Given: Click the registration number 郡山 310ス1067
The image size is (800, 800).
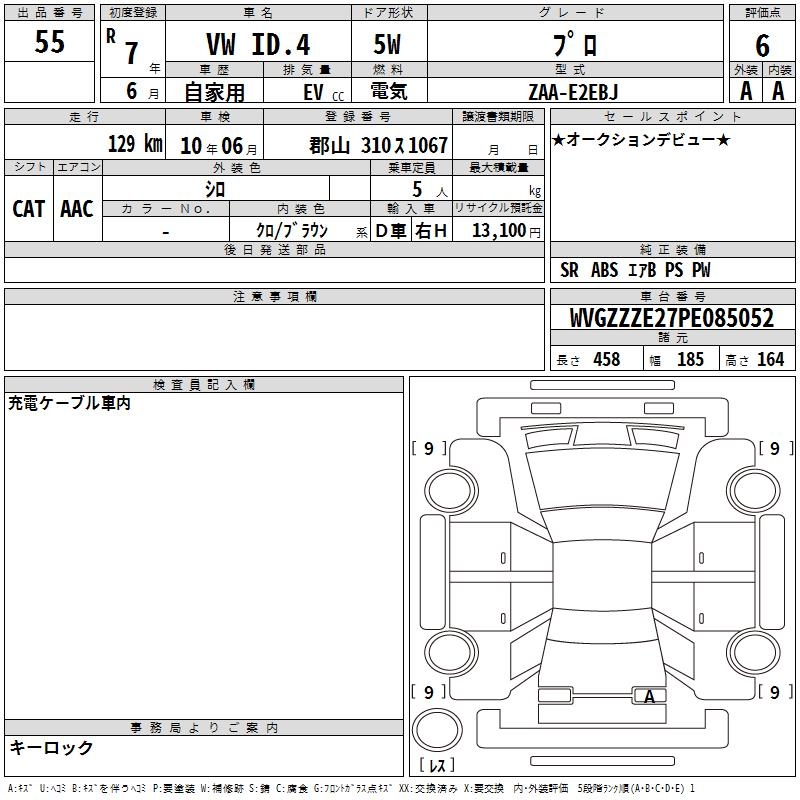Looking at the screenshot, I should click(x=379, y=145).
